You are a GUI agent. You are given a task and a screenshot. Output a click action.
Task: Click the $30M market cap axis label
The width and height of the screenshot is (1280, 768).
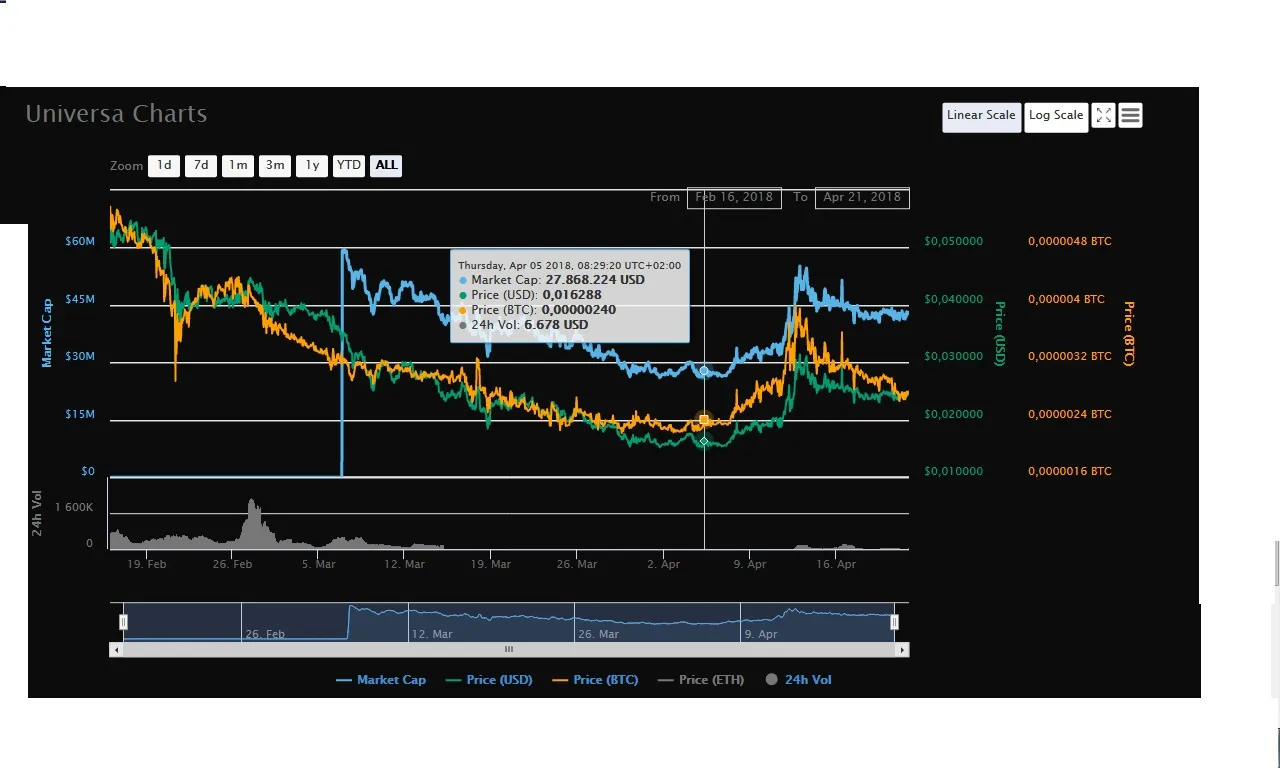tap(80, 357)
